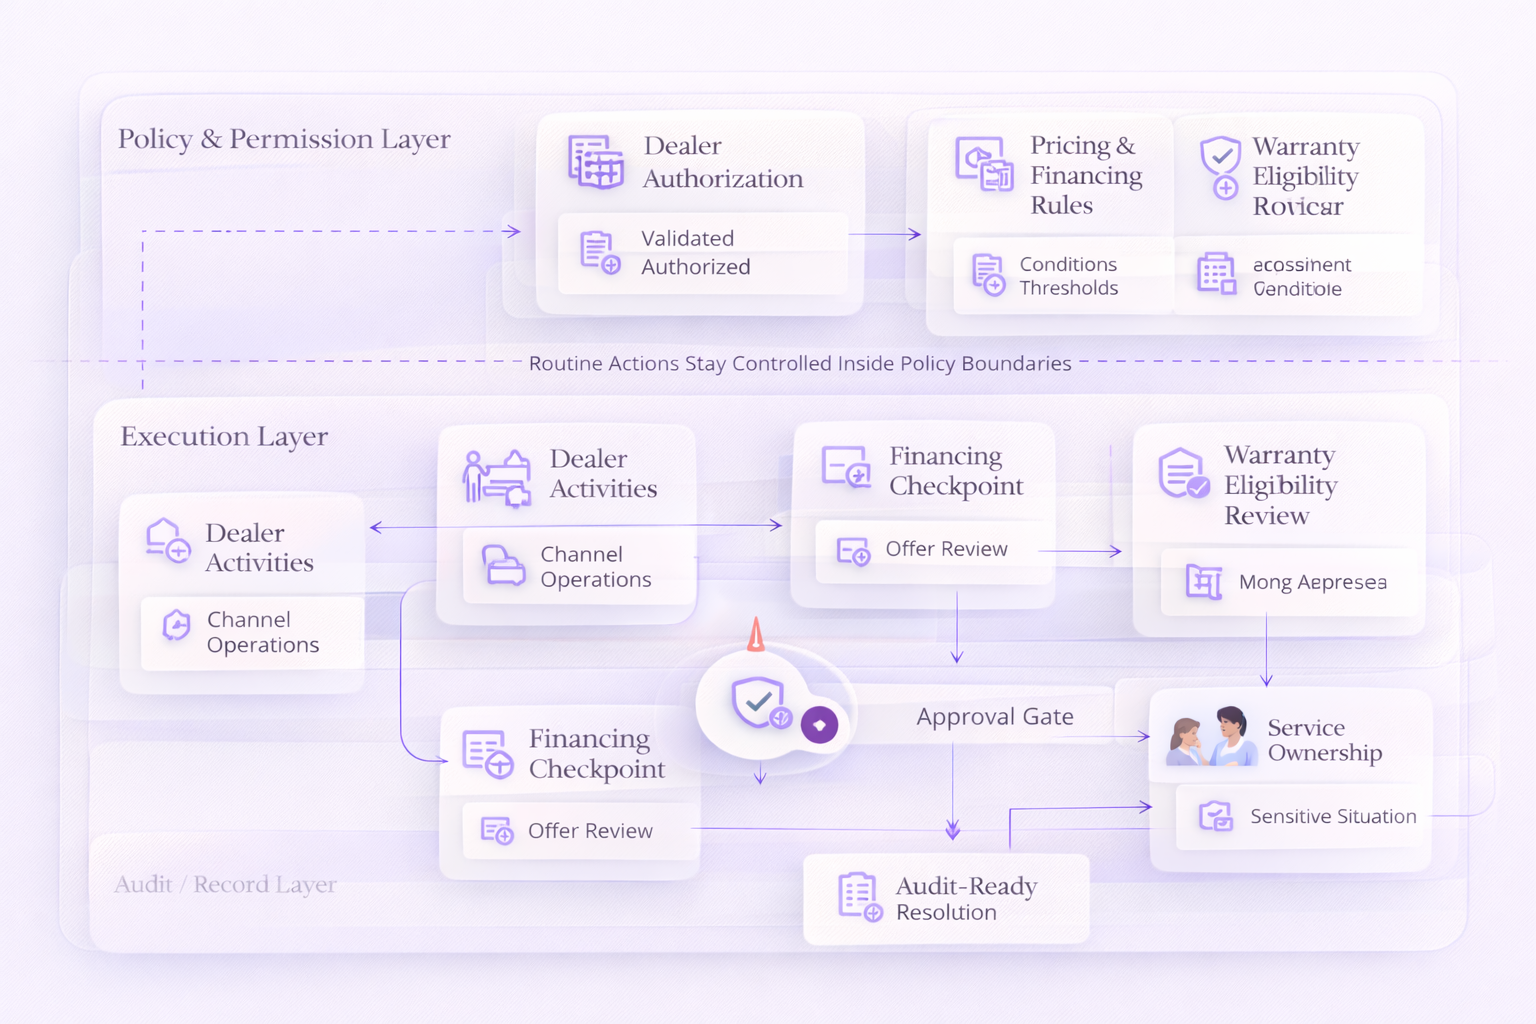Toggle the Sensitive Situation flag

[x=1299, y=816]
